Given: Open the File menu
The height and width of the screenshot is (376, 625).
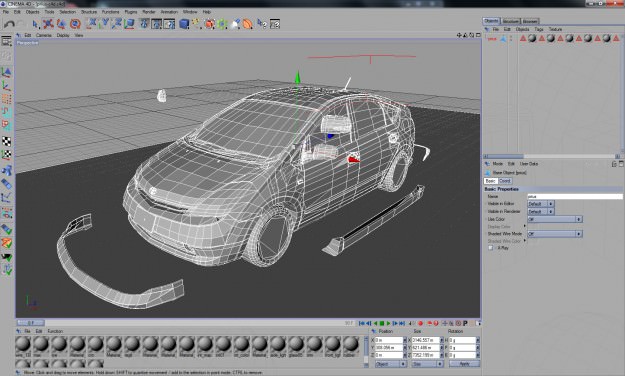Looking at the screenshot, I should tap(6, 12).
